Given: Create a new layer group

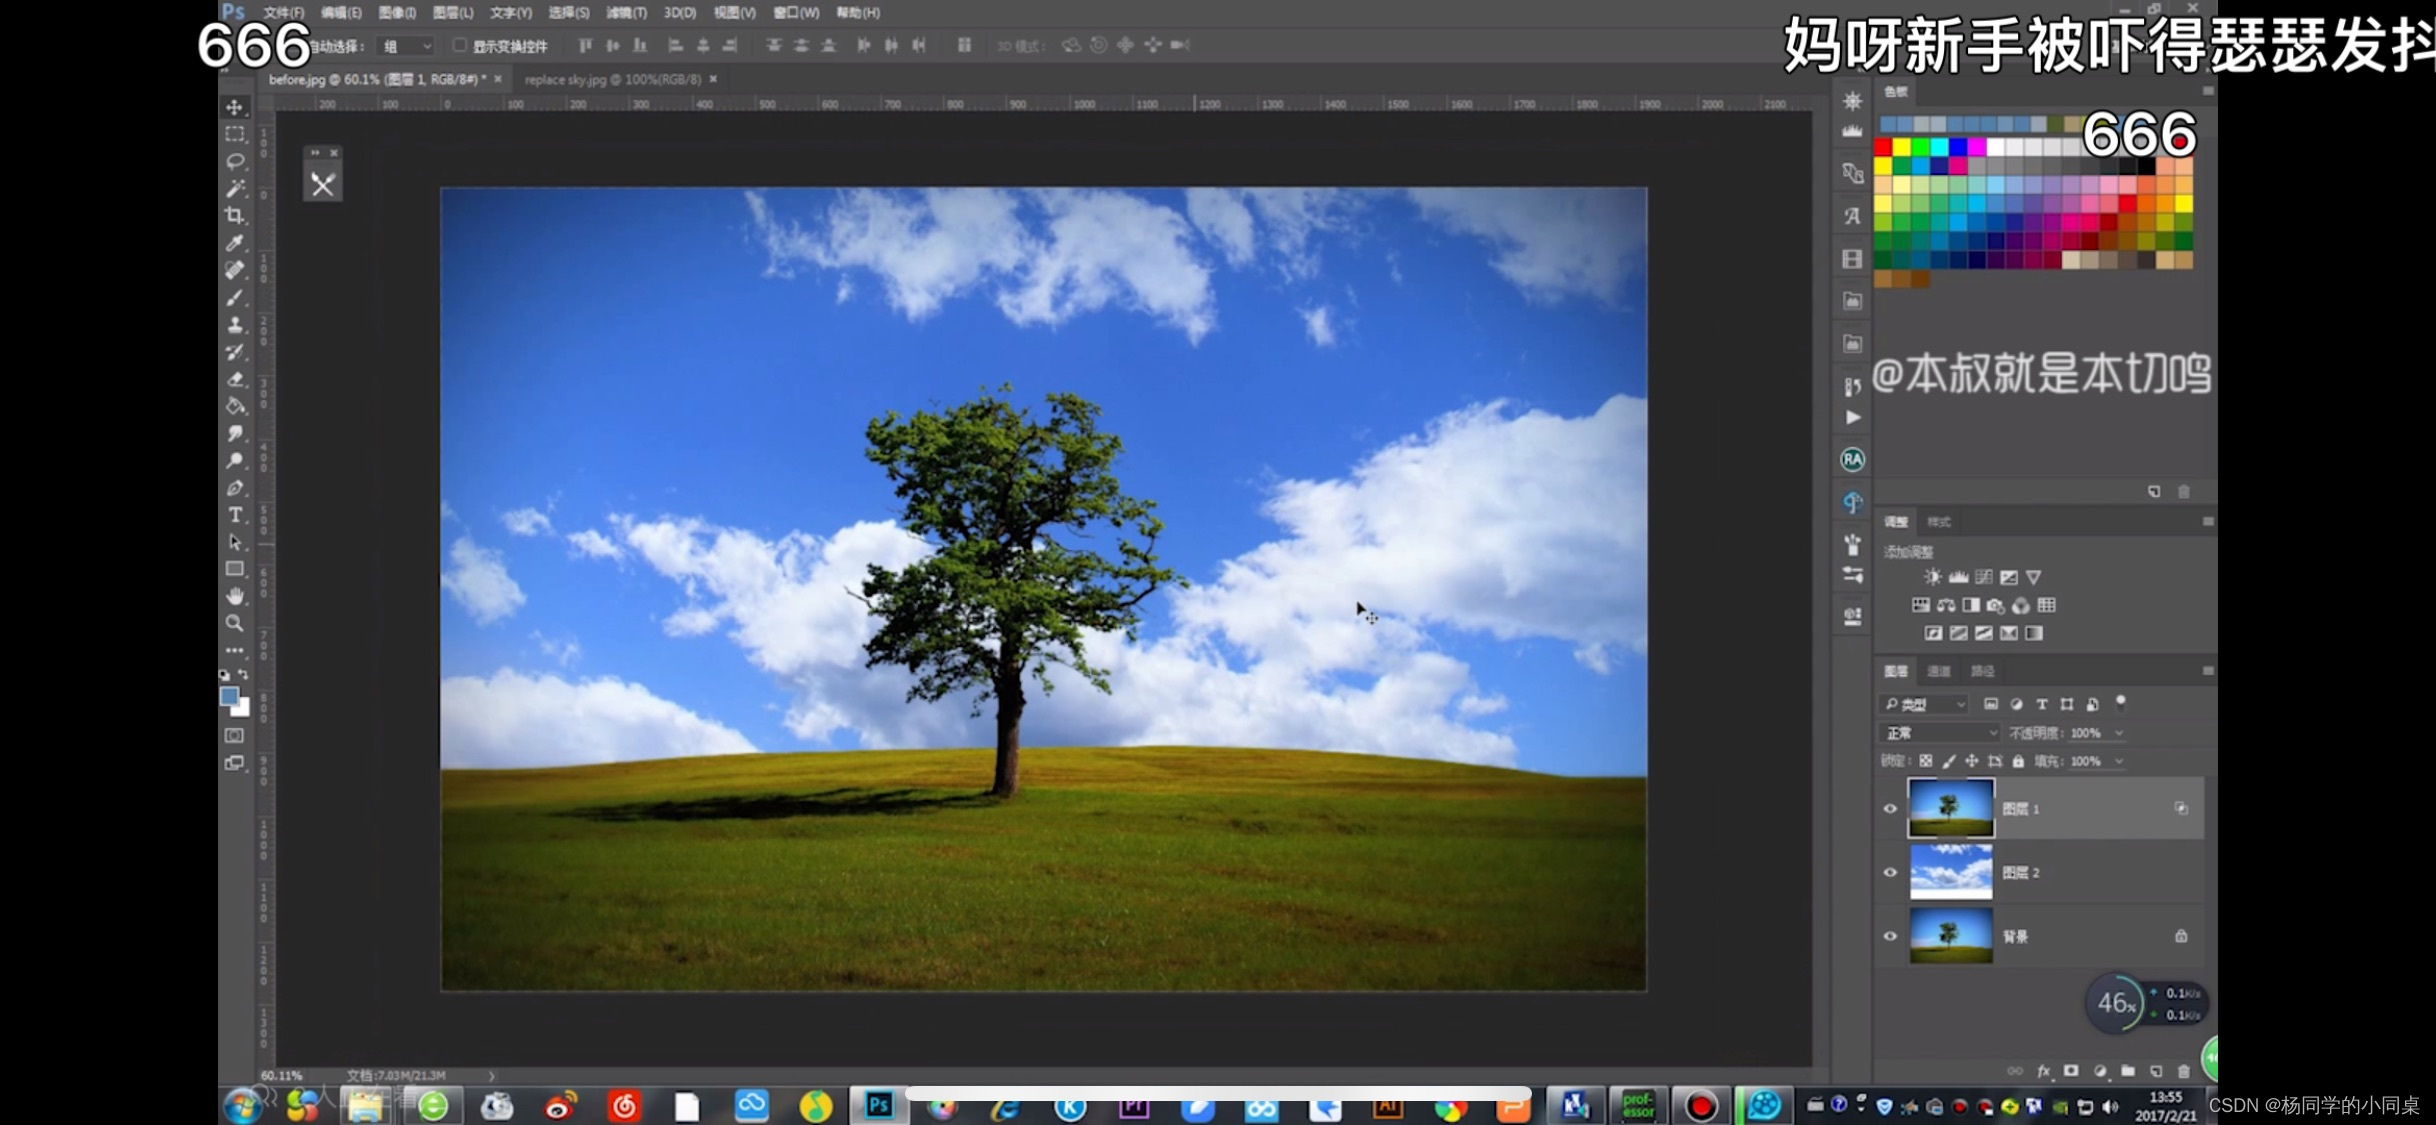Looking at the screenshot, I should click(2127, 1071).
